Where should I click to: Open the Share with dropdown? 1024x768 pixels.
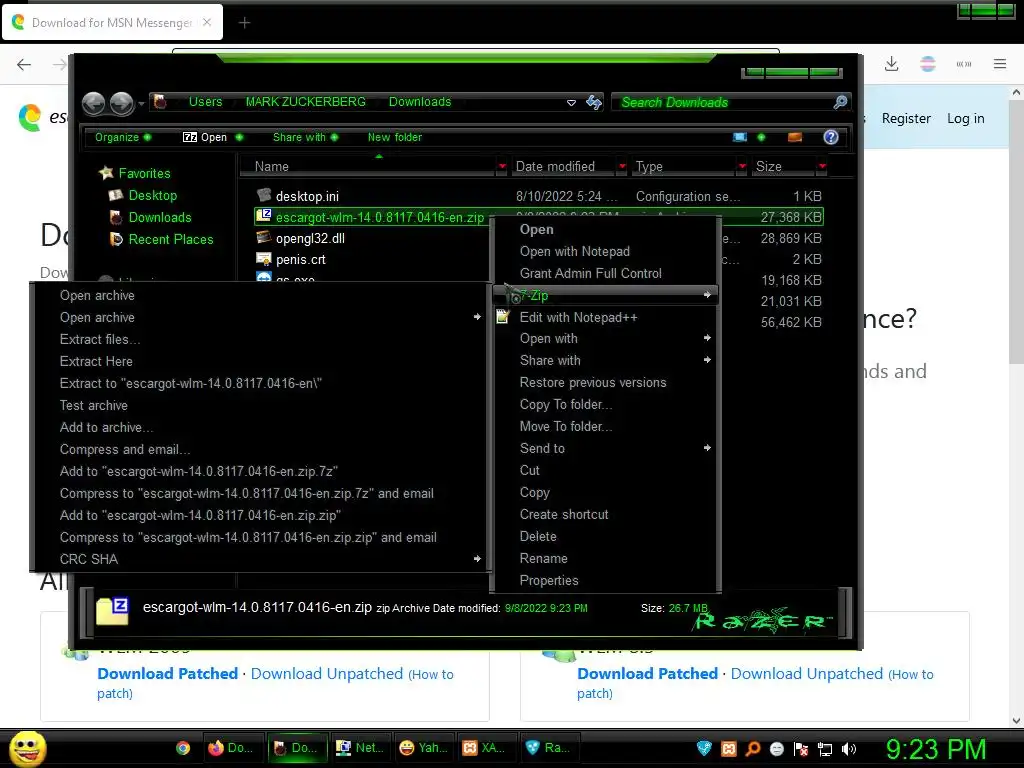click(305, 137)
